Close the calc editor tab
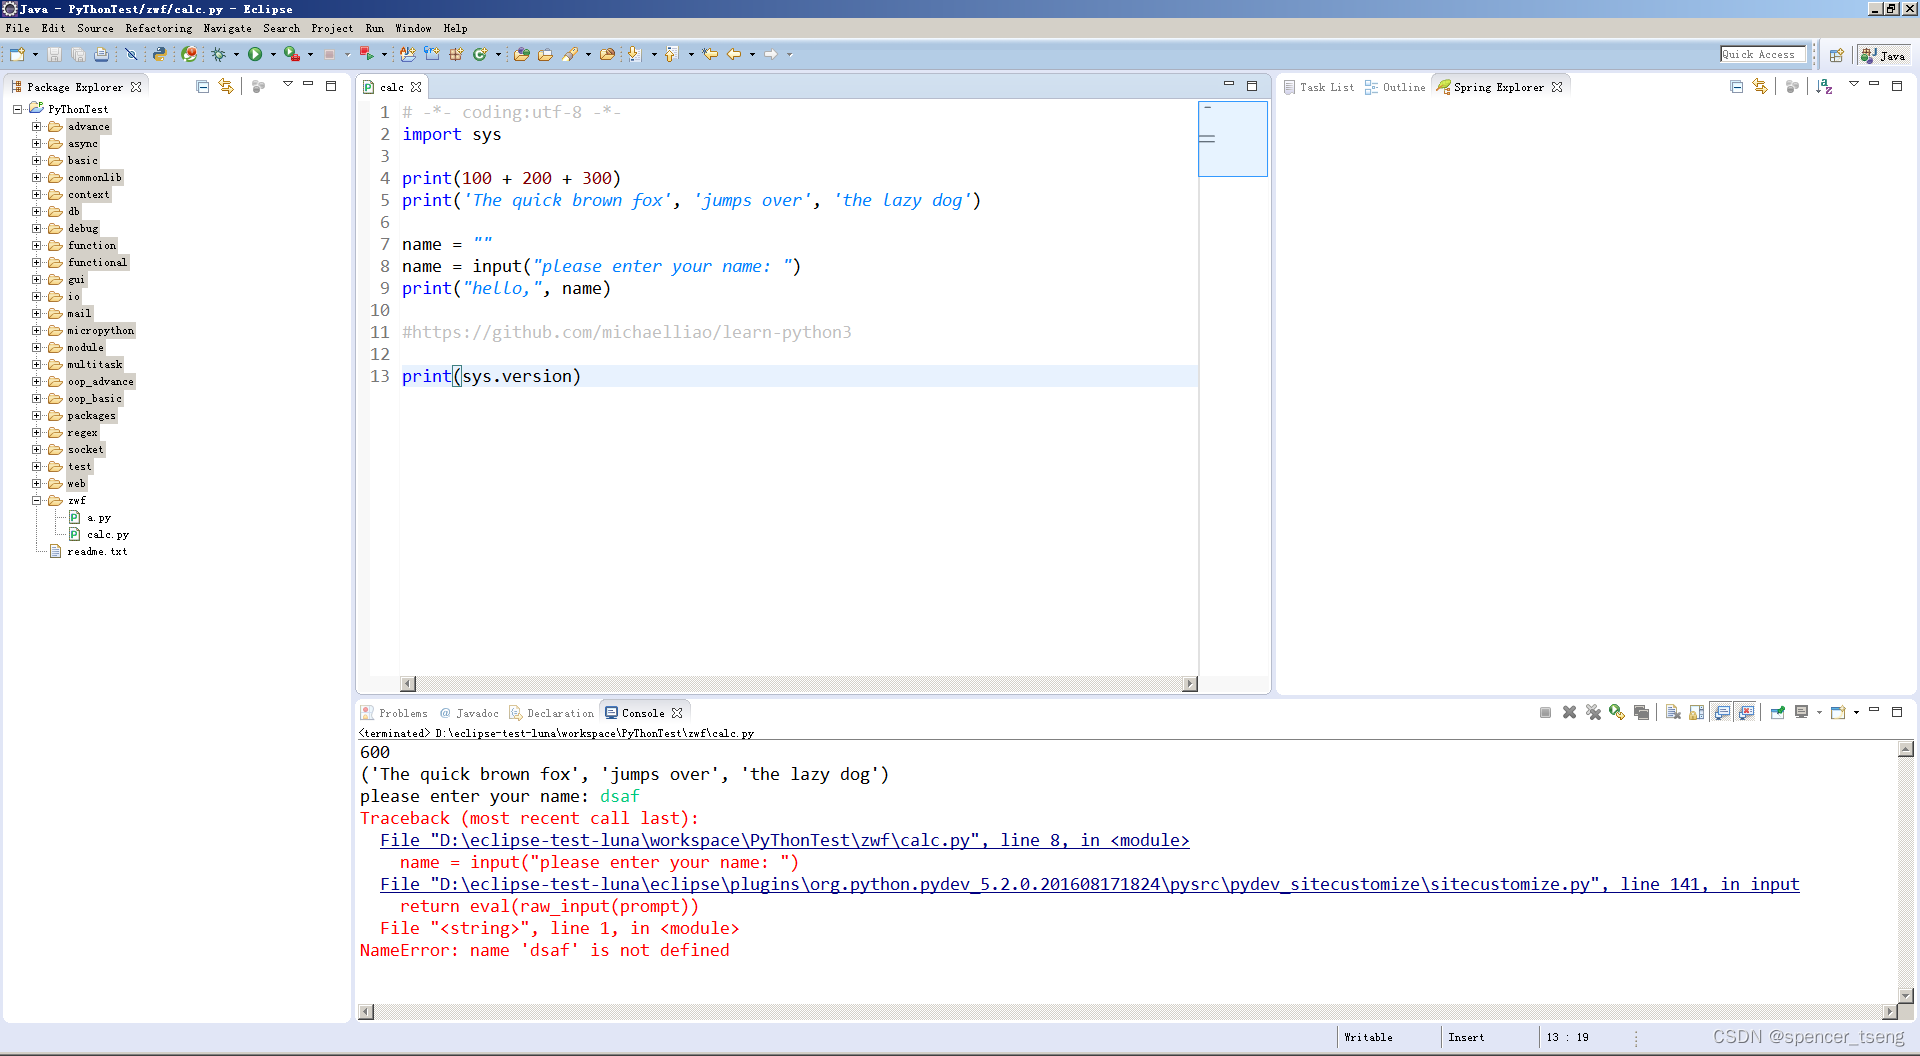This screenshot has width=1920, height=1056. (416, 87)
